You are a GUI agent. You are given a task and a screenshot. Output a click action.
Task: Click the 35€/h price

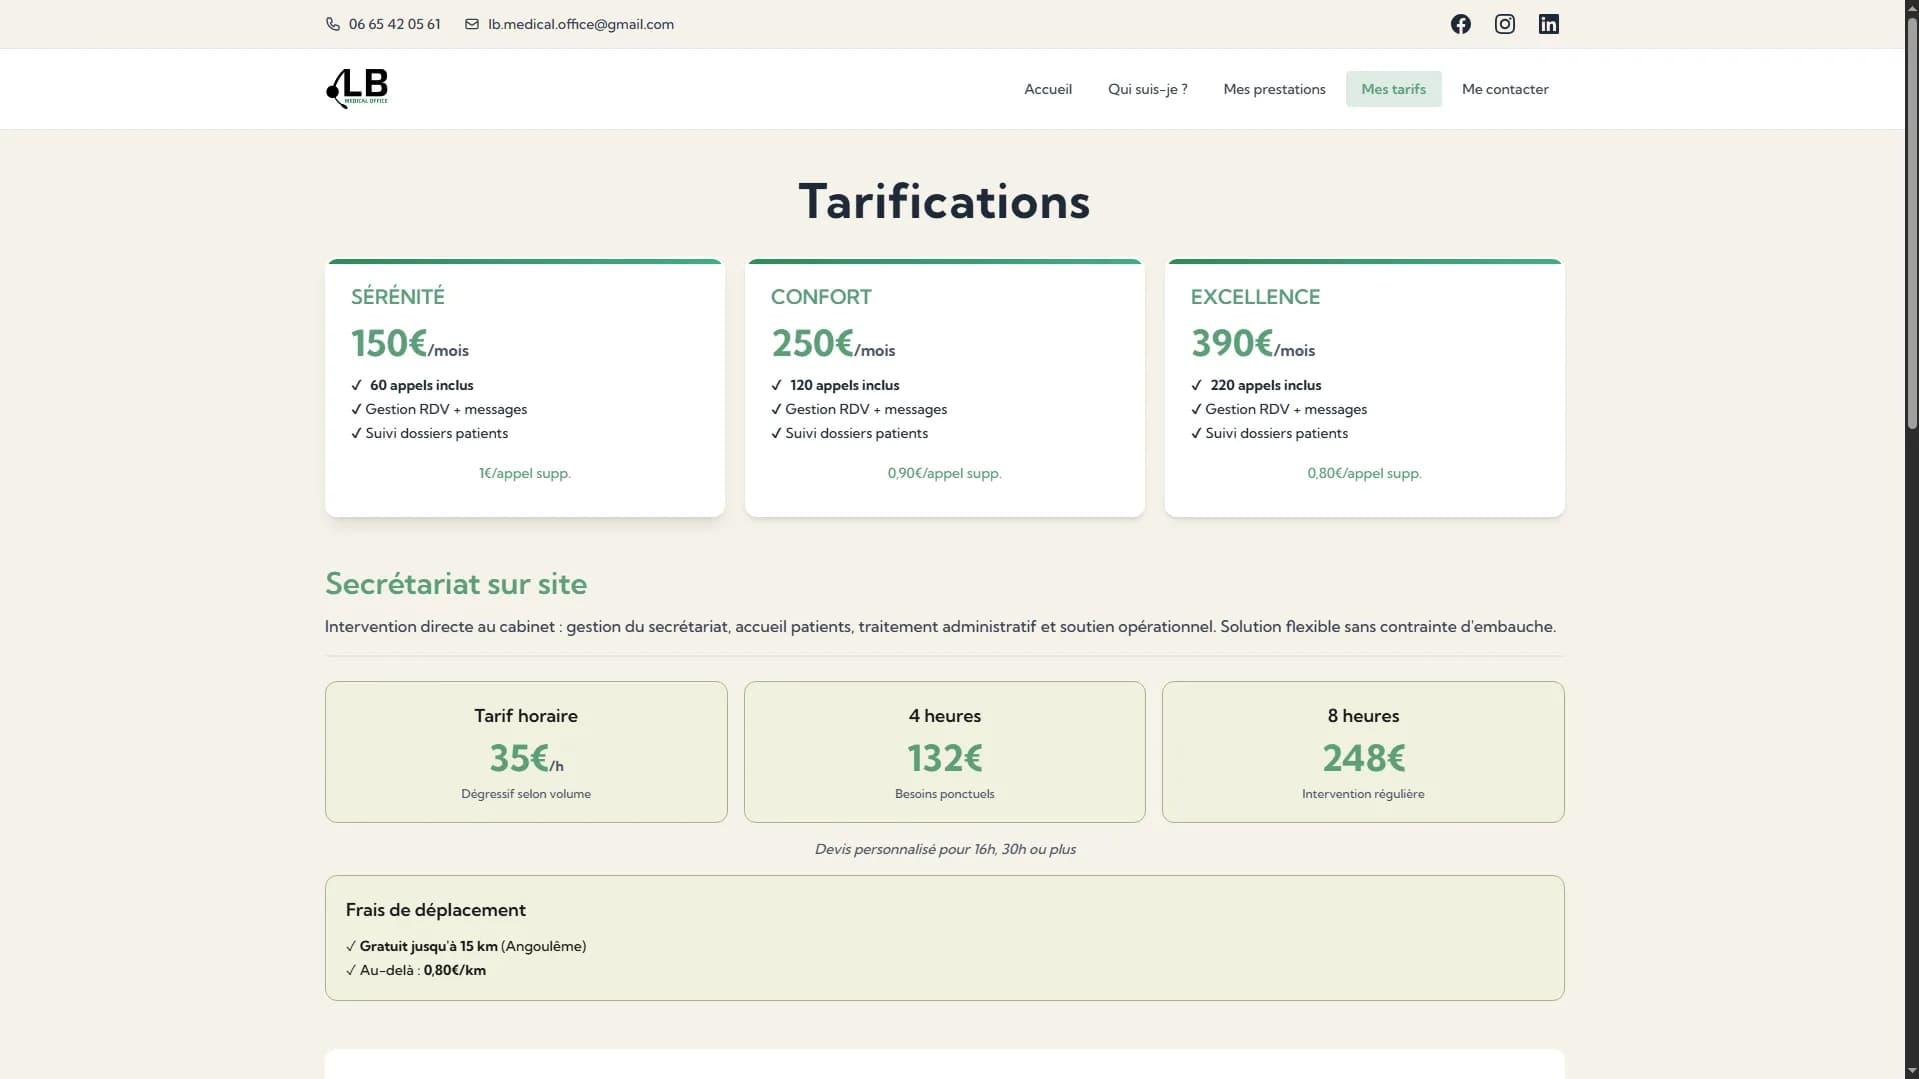[x=526, y=759]
